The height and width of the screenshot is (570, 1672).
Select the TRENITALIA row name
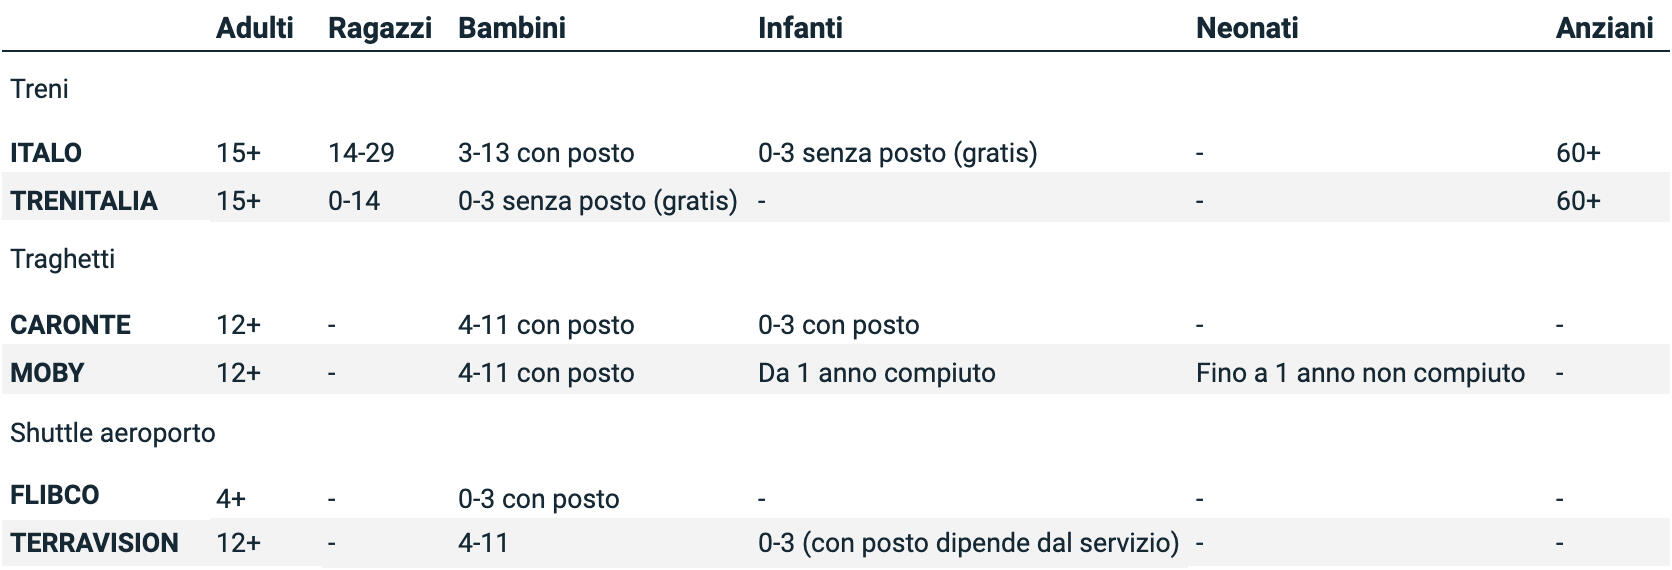84,201
